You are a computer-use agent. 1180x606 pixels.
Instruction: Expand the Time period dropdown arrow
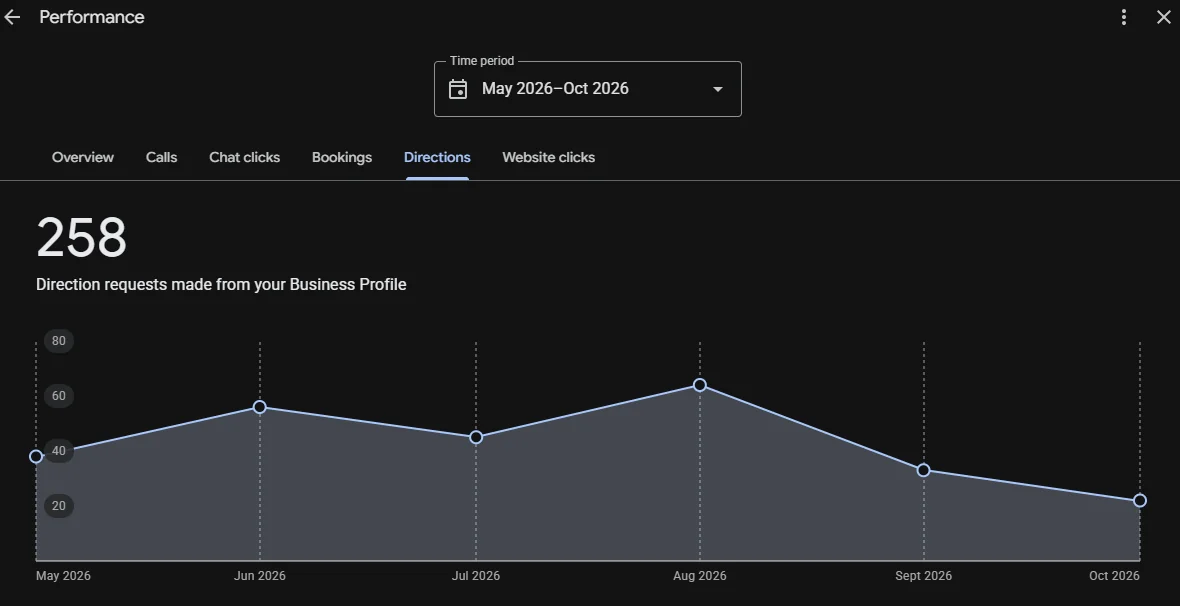(718, 89)
